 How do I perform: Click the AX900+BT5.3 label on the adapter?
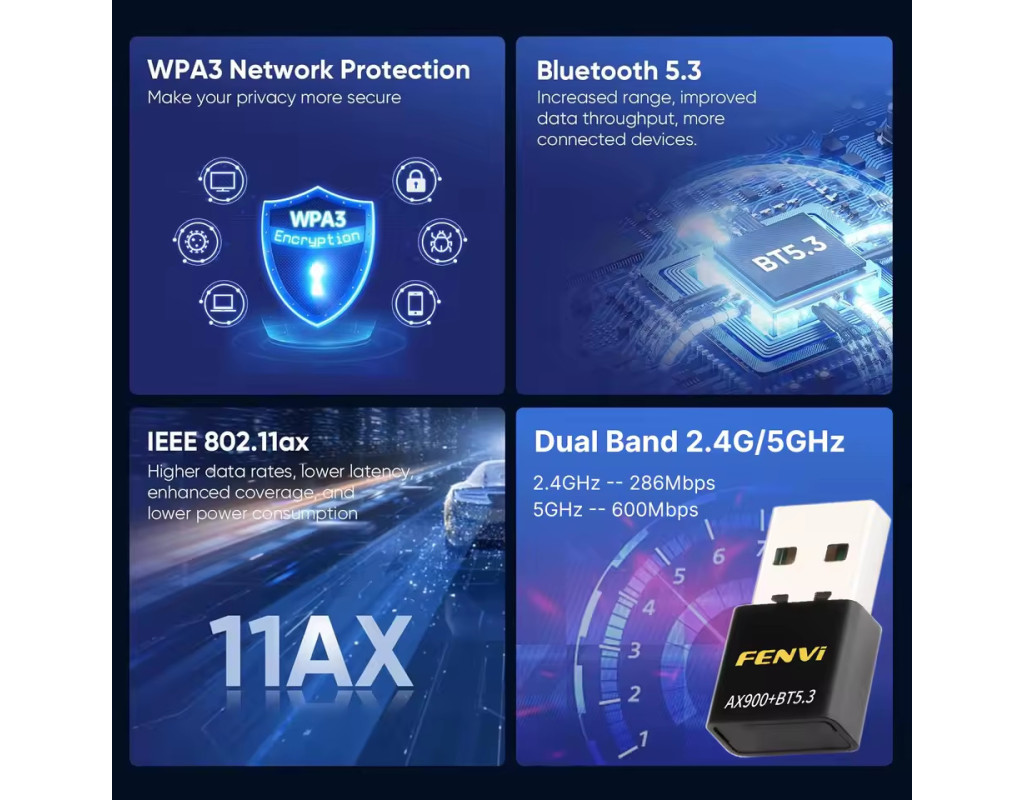[770, 699]
